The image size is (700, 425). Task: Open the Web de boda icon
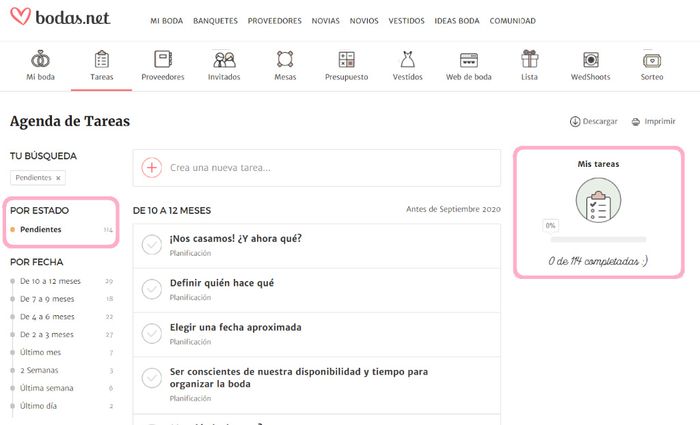point(469,60)
